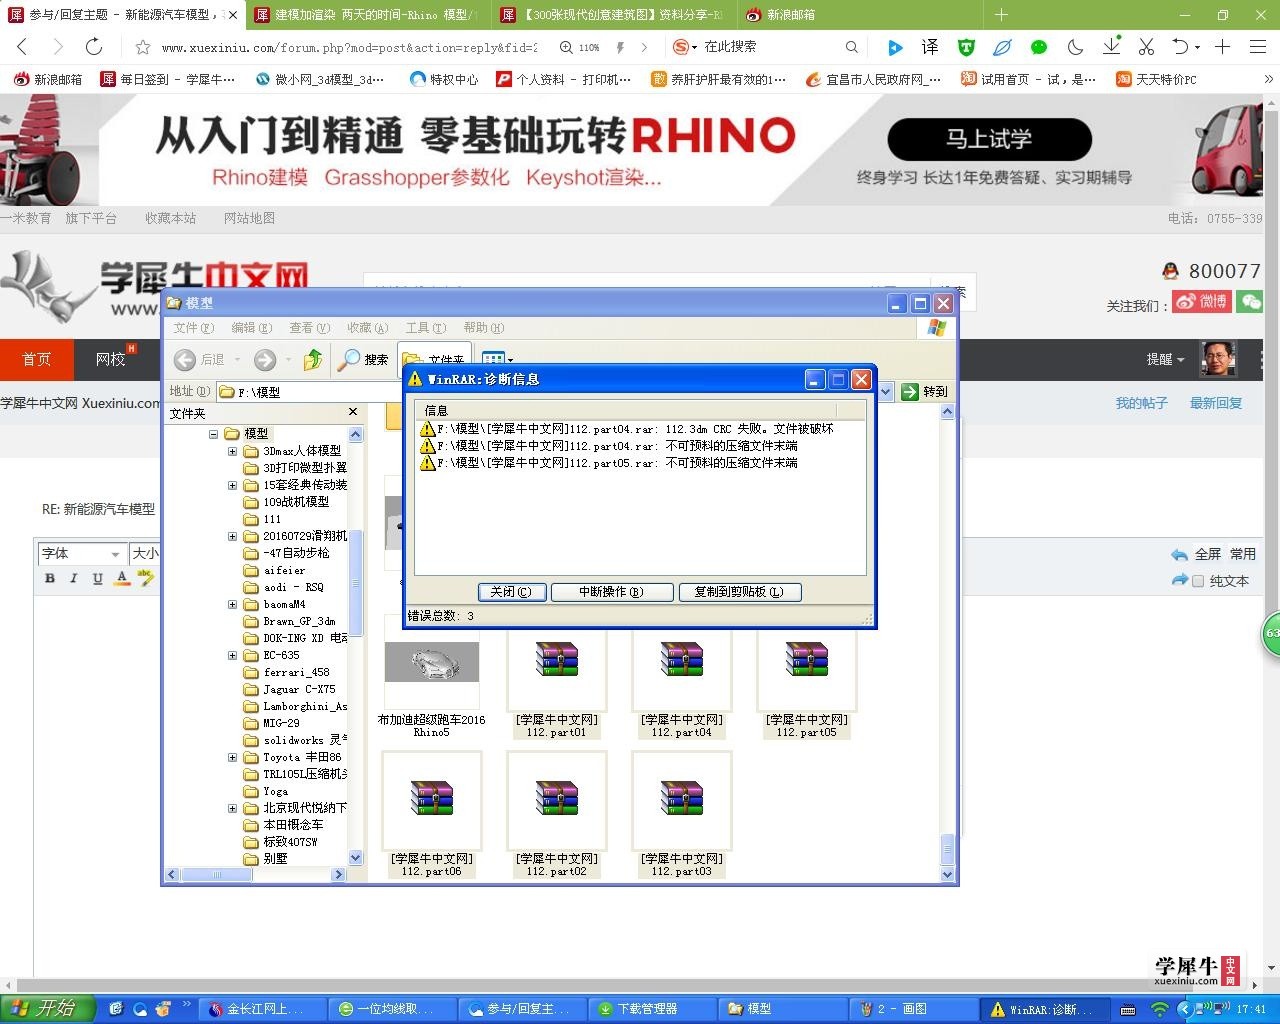The height and width of the screenshot is (1024, 1280).
Task: Open font color picker in editor
Action: 122,578
